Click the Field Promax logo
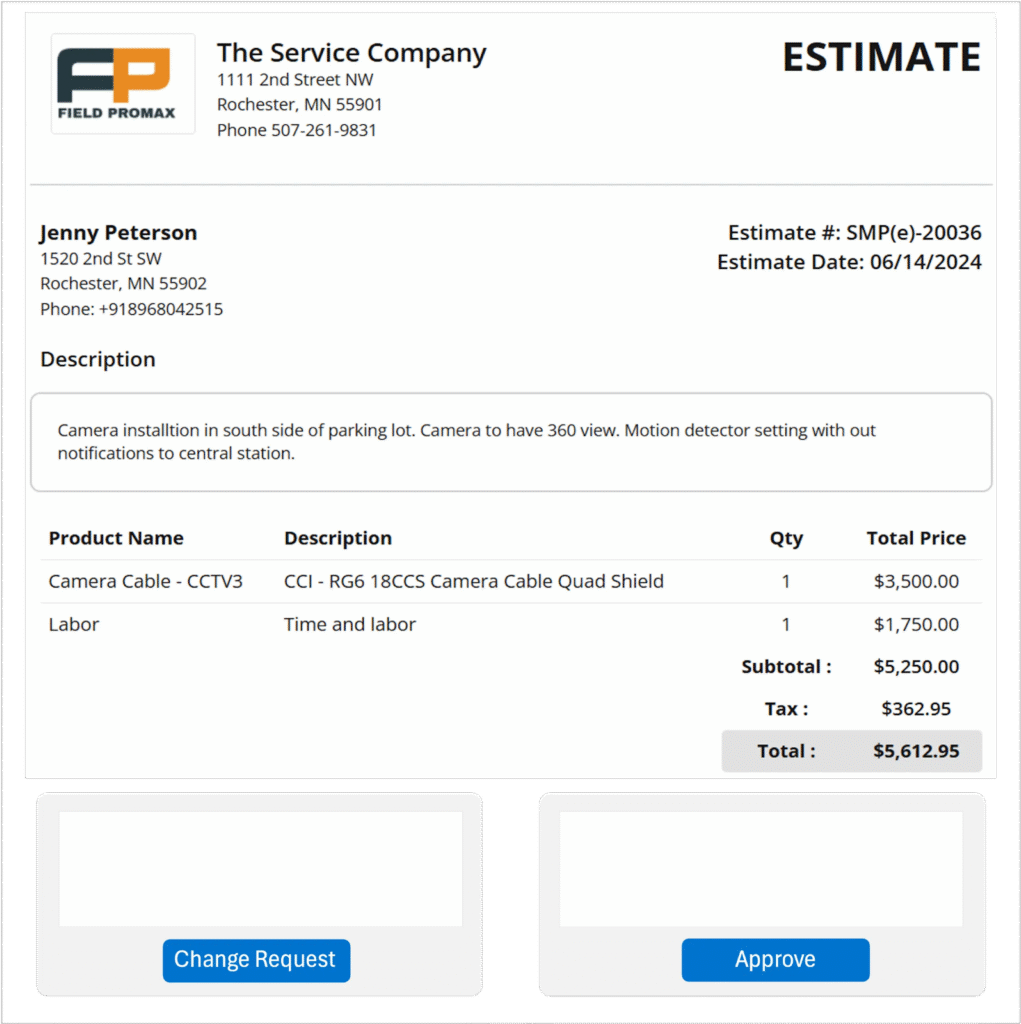 (x=122, y=84)
